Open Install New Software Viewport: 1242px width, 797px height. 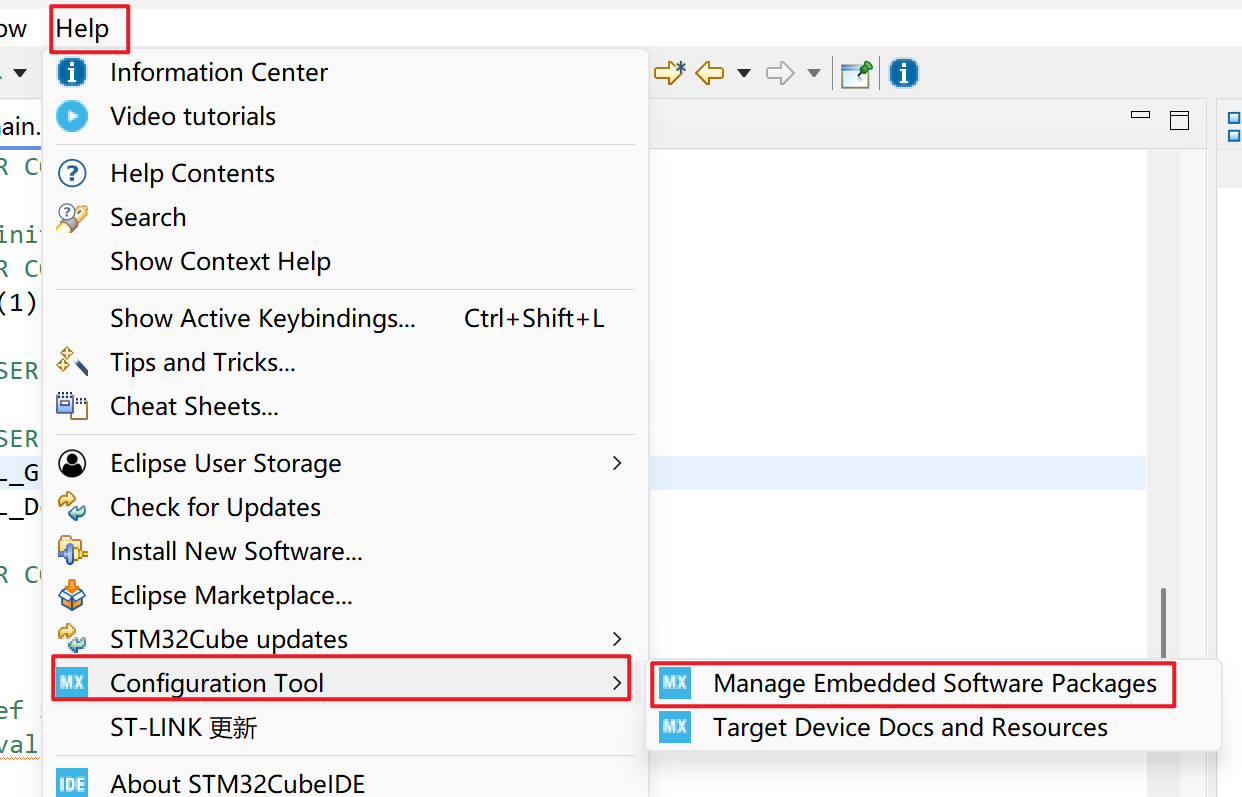236,551
